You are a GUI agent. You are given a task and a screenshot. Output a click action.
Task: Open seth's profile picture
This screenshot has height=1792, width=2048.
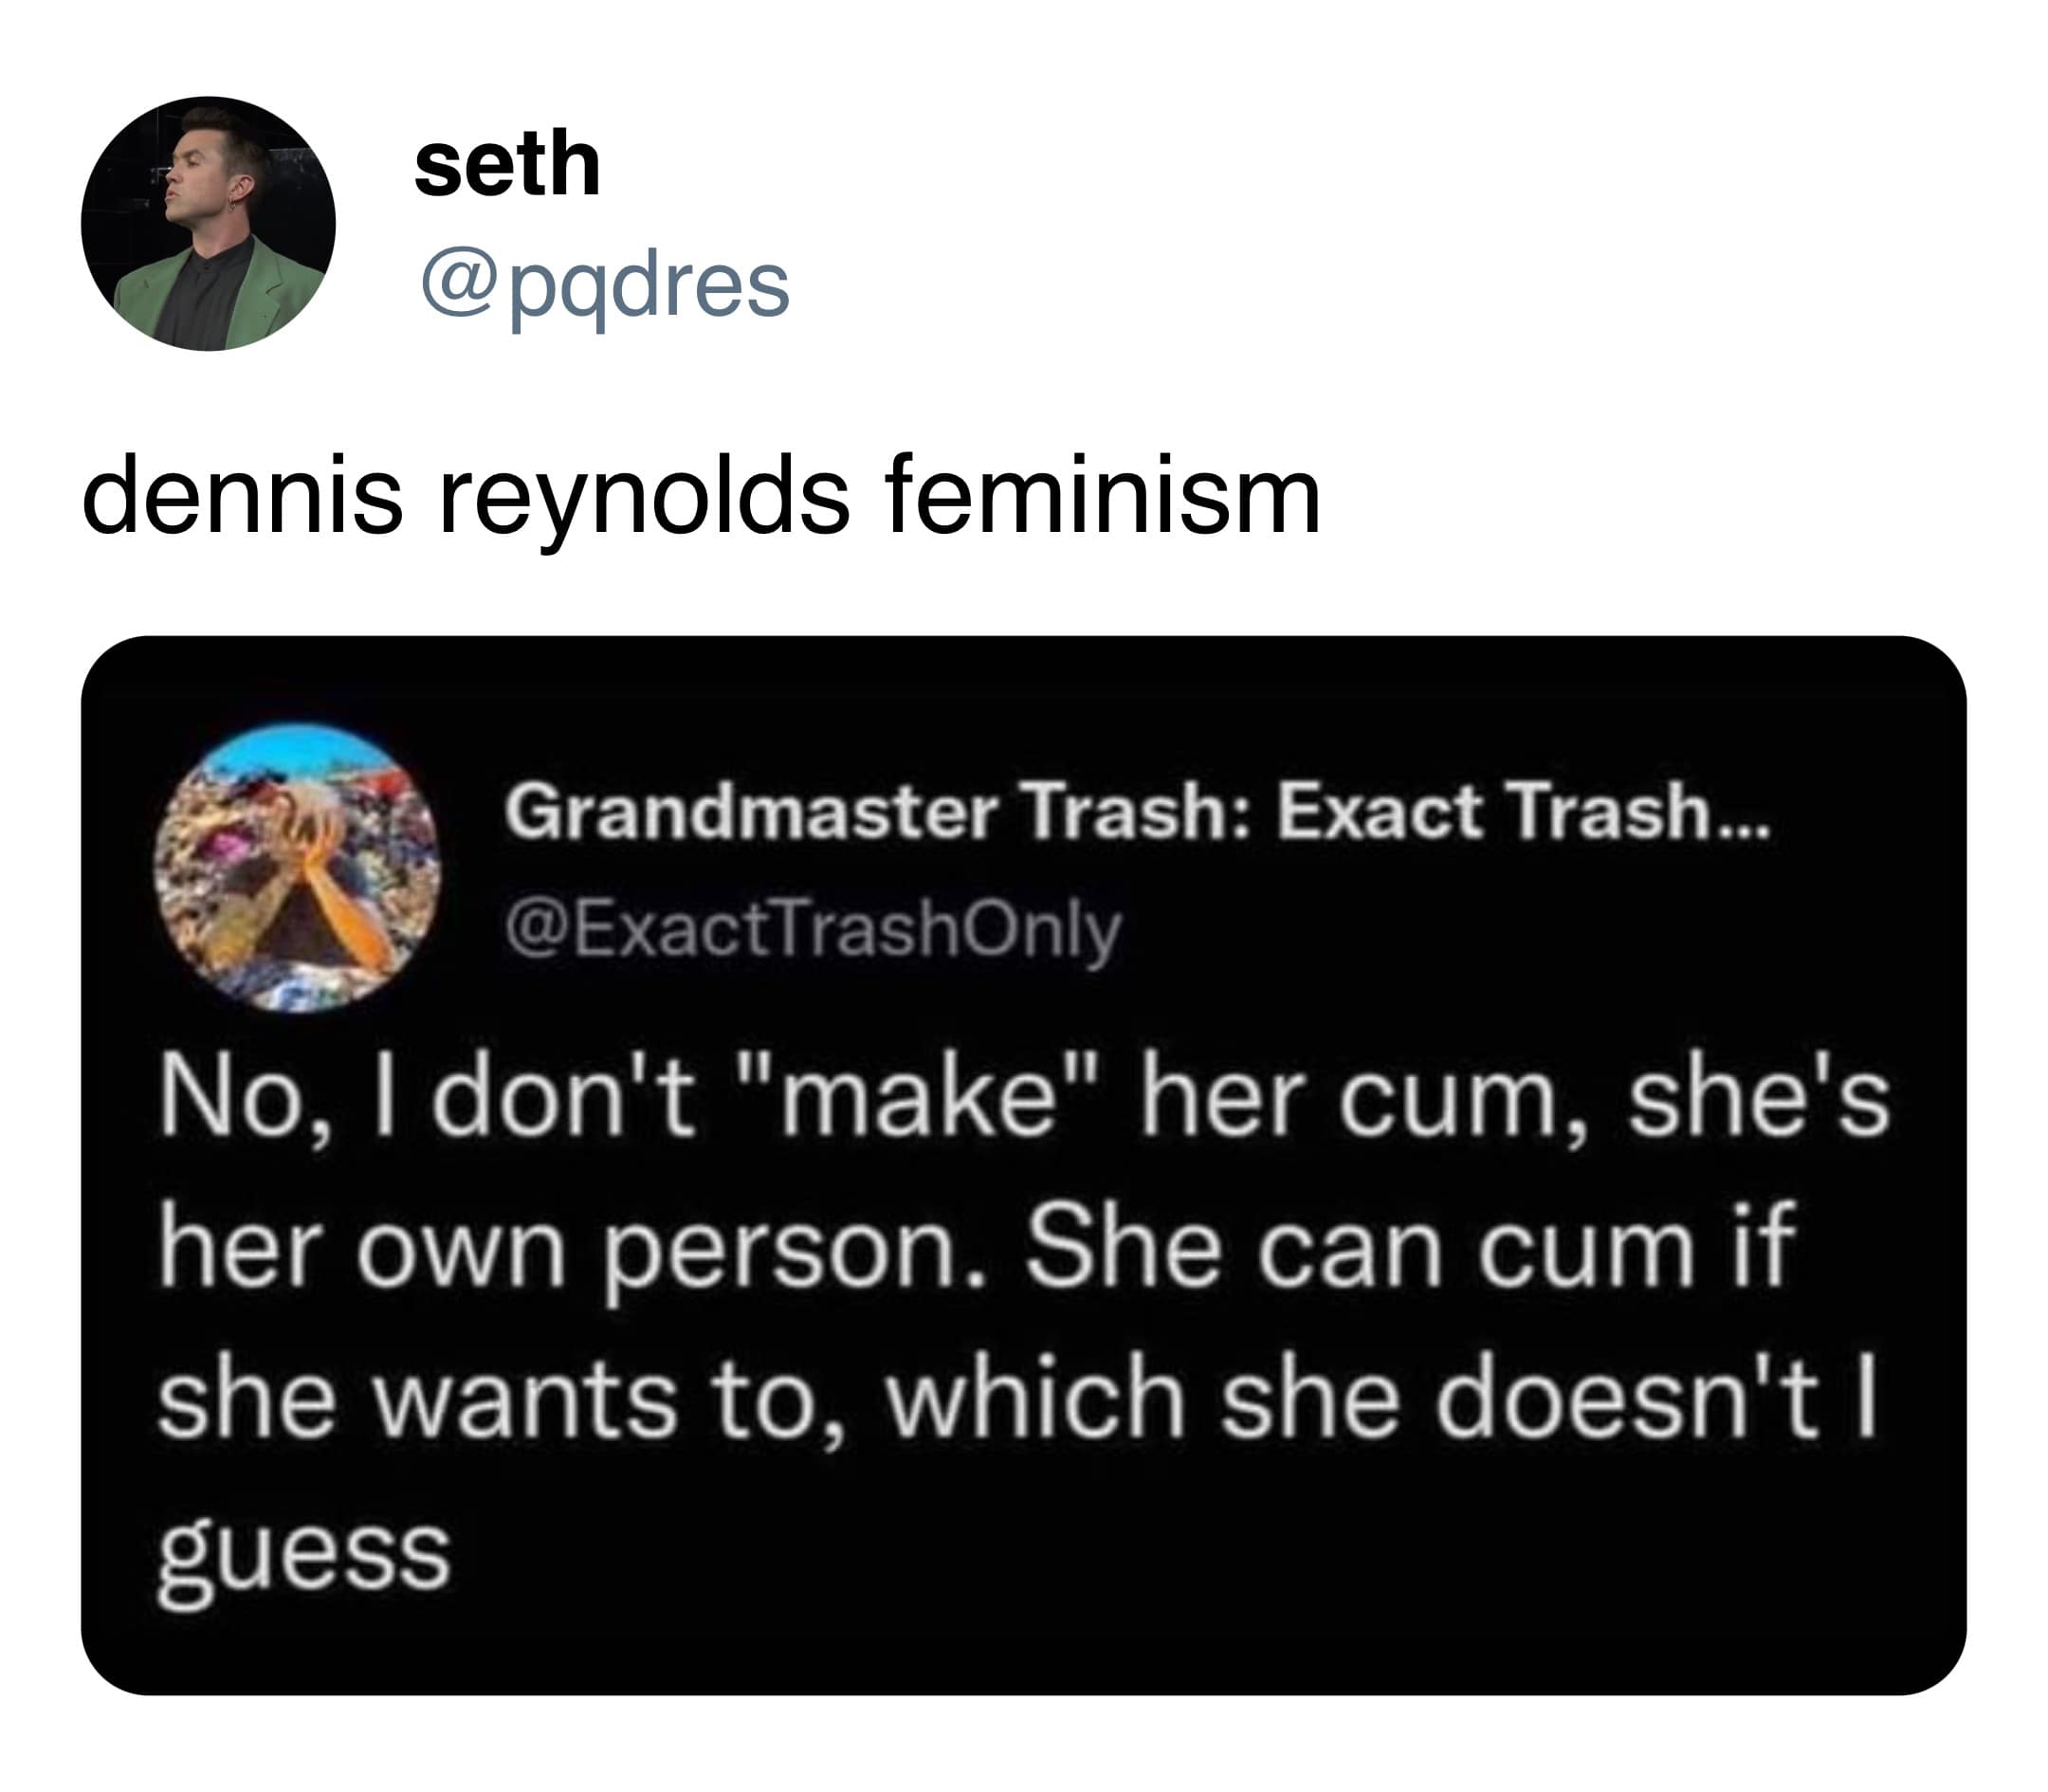208,223
